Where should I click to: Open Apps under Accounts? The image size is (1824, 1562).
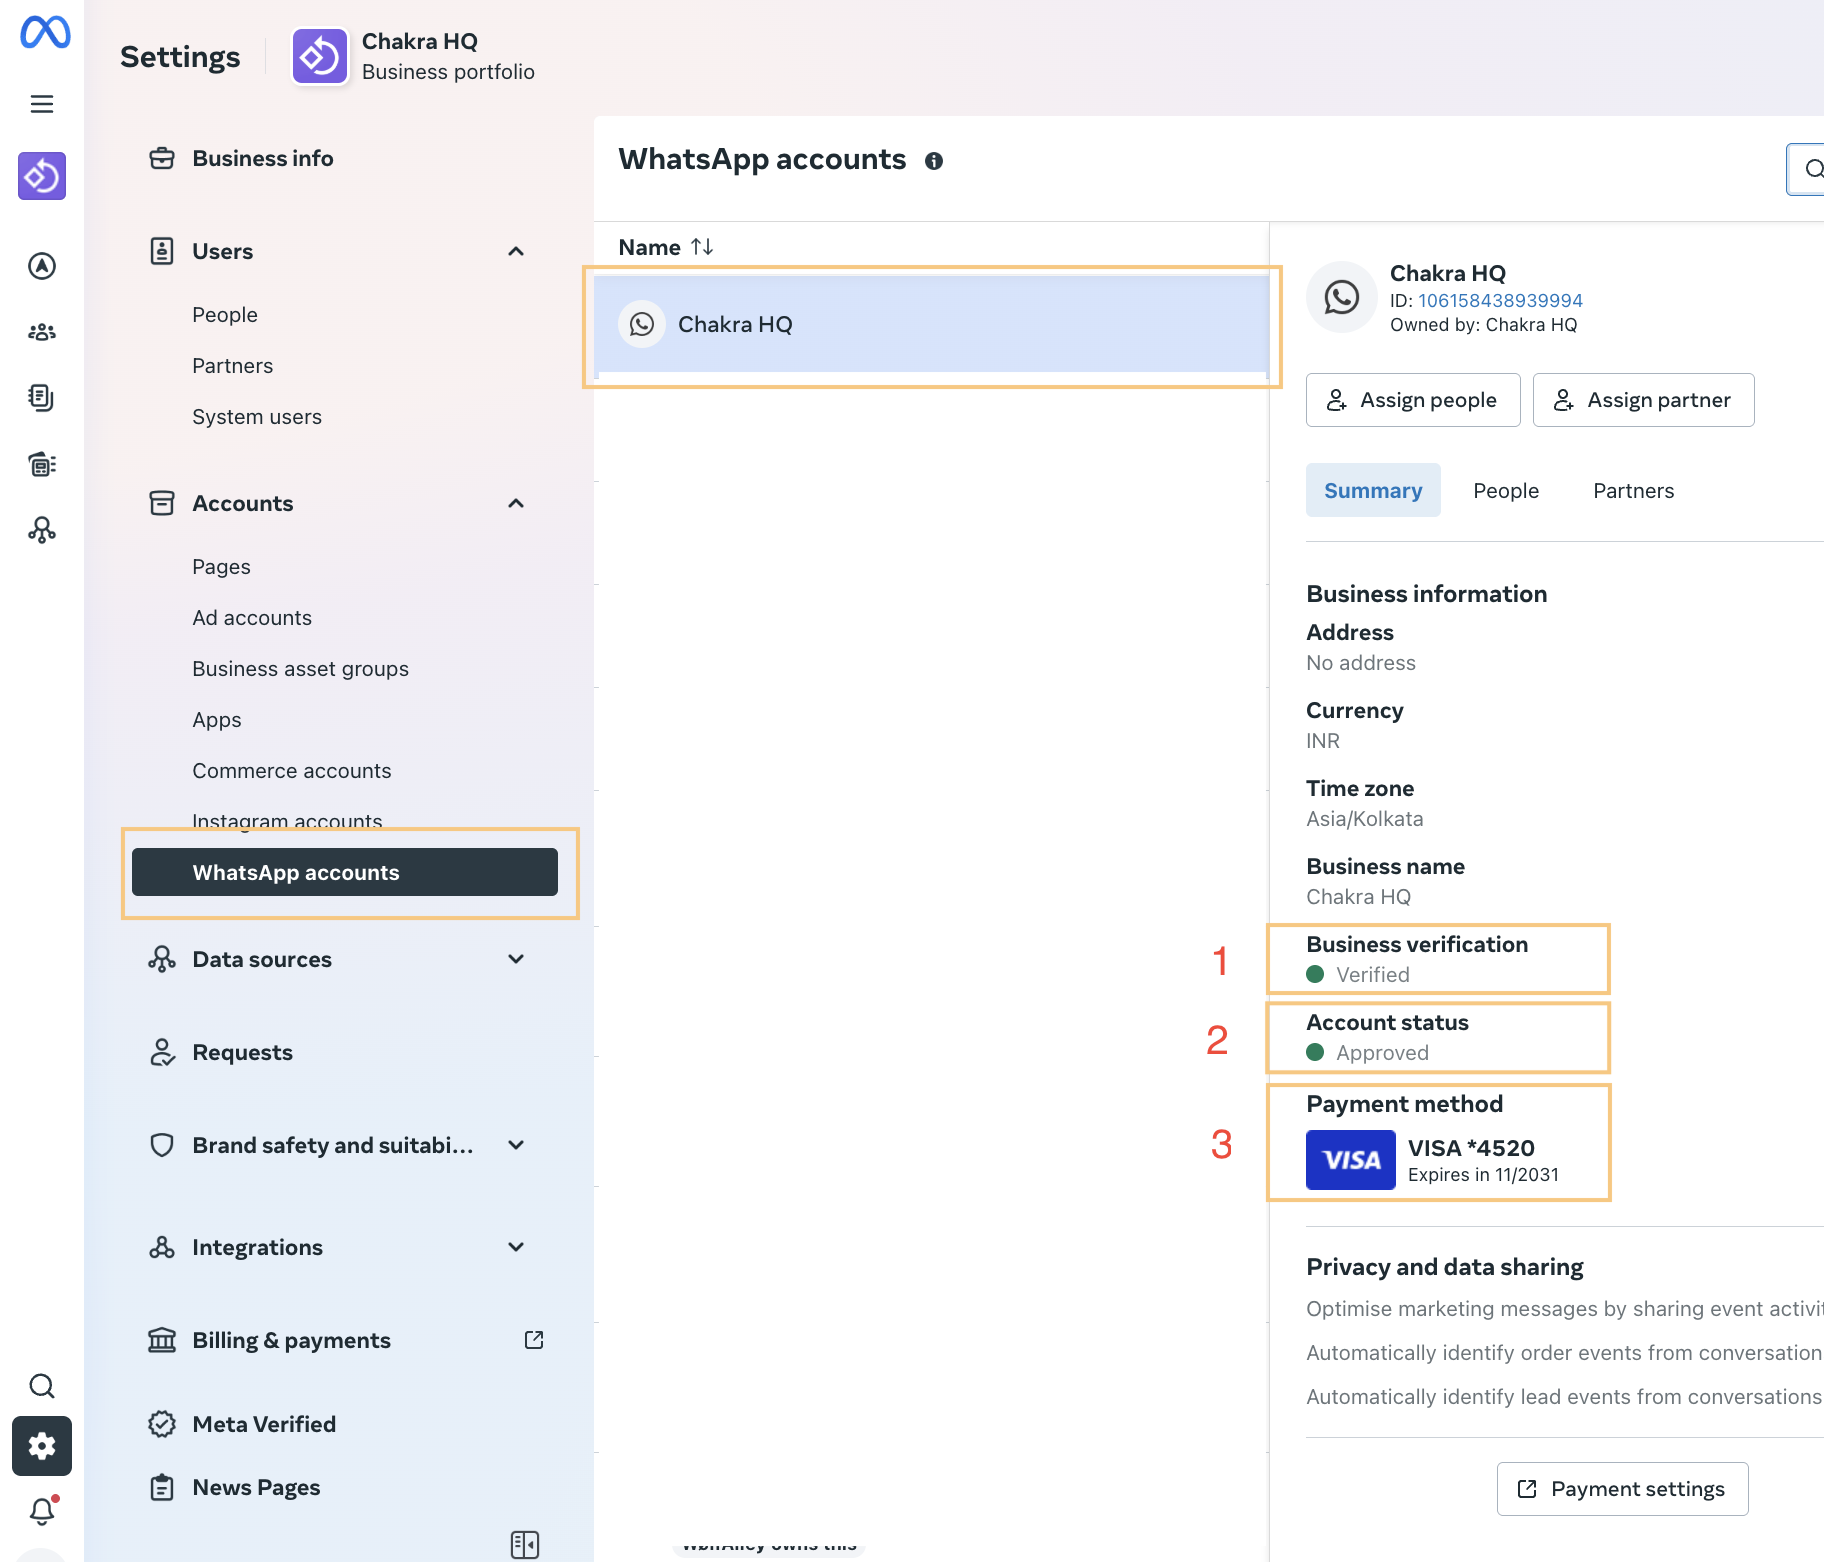217,720
